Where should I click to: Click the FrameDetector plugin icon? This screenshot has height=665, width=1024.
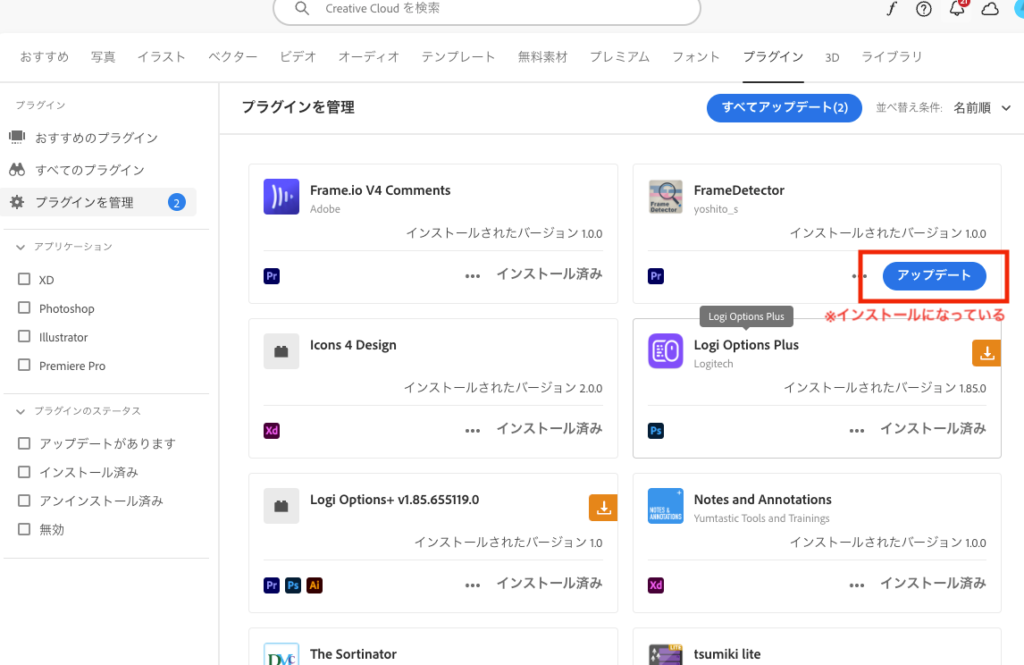(x=665, y=197)
